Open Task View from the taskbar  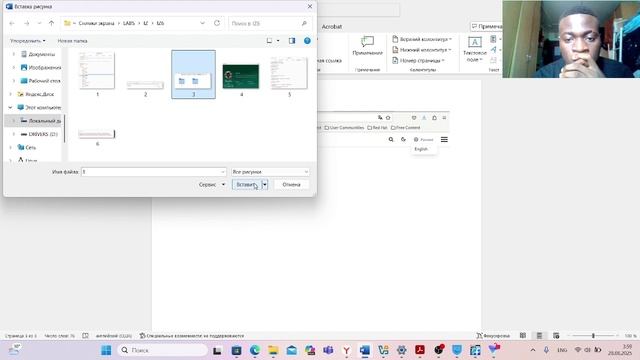(x=217, y=350)
